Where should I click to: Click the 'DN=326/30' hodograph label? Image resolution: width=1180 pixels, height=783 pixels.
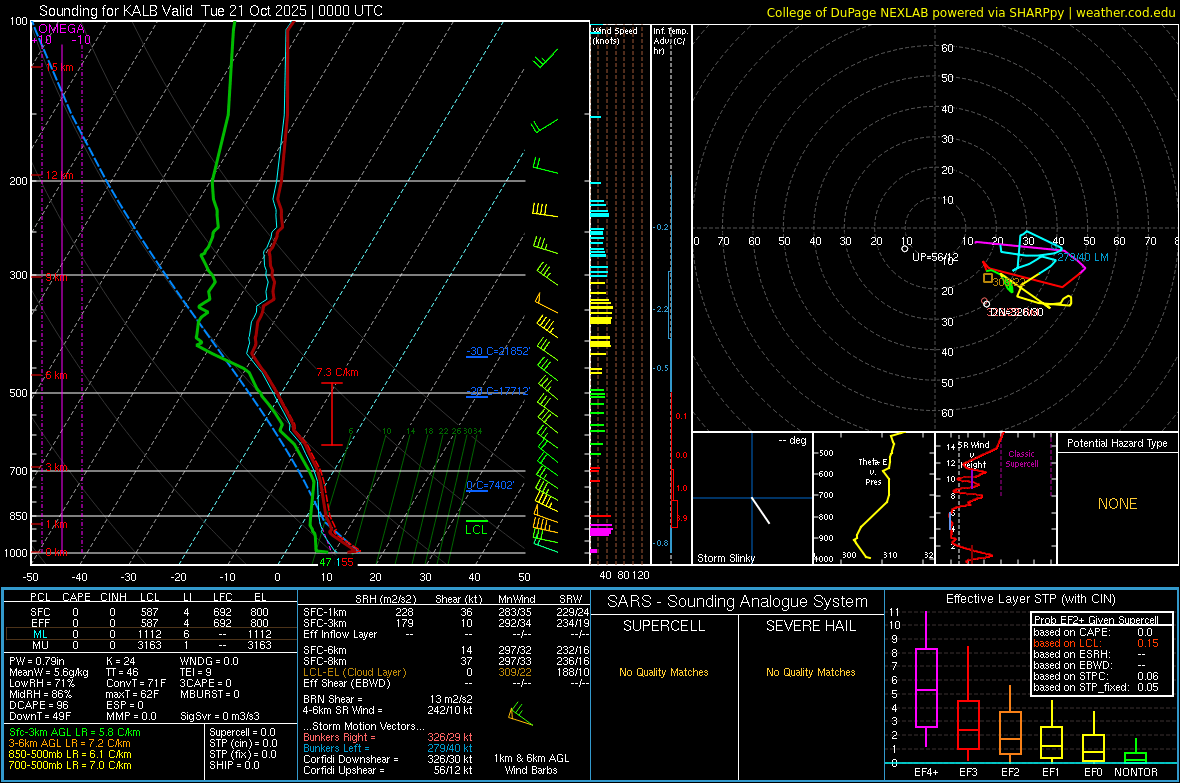point(1016,312)
